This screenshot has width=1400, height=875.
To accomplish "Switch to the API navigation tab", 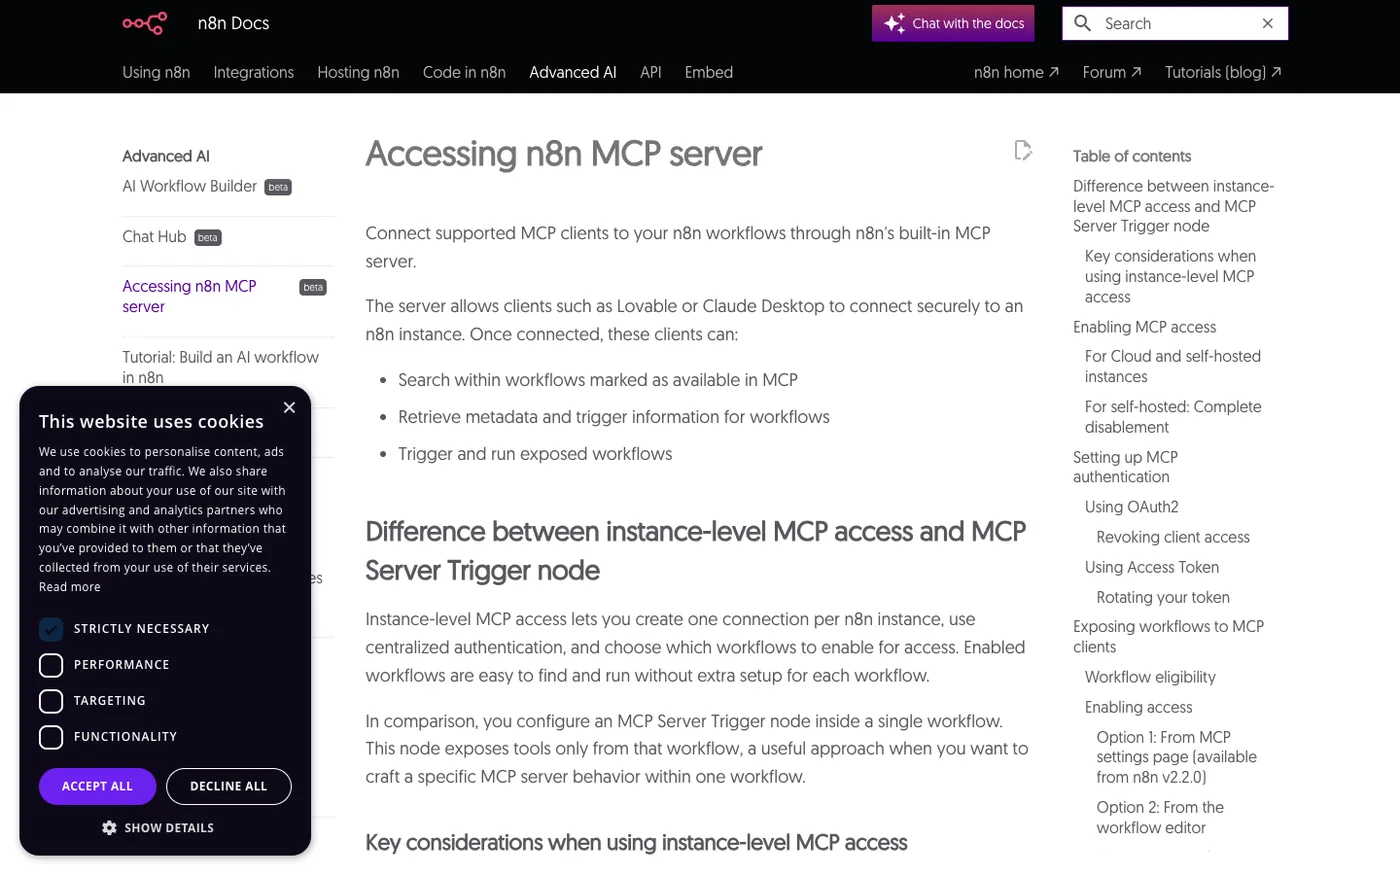I will (x=650, y=72).
